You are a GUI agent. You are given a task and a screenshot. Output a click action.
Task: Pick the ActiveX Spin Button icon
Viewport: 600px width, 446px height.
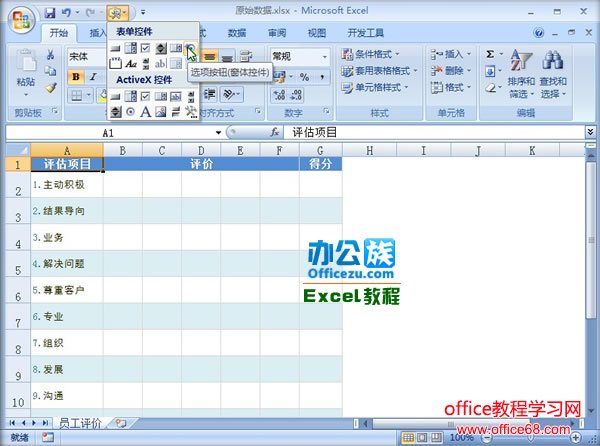(x=115, y=112)
